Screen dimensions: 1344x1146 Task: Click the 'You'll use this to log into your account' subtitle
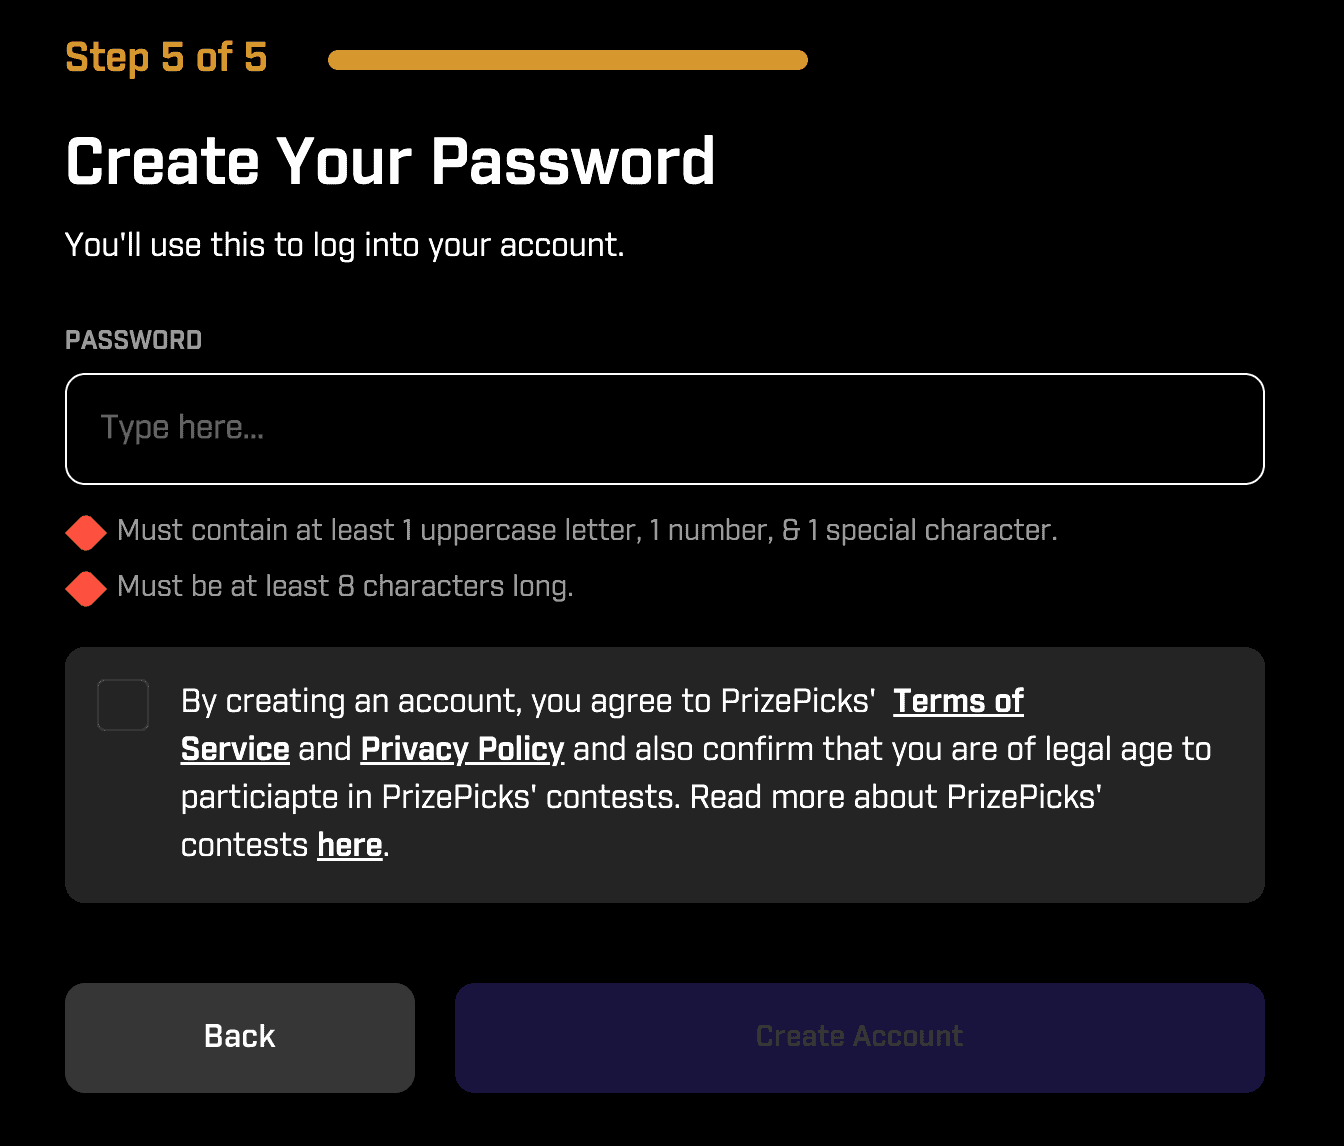pyautogui.click(x=344, y=245)
